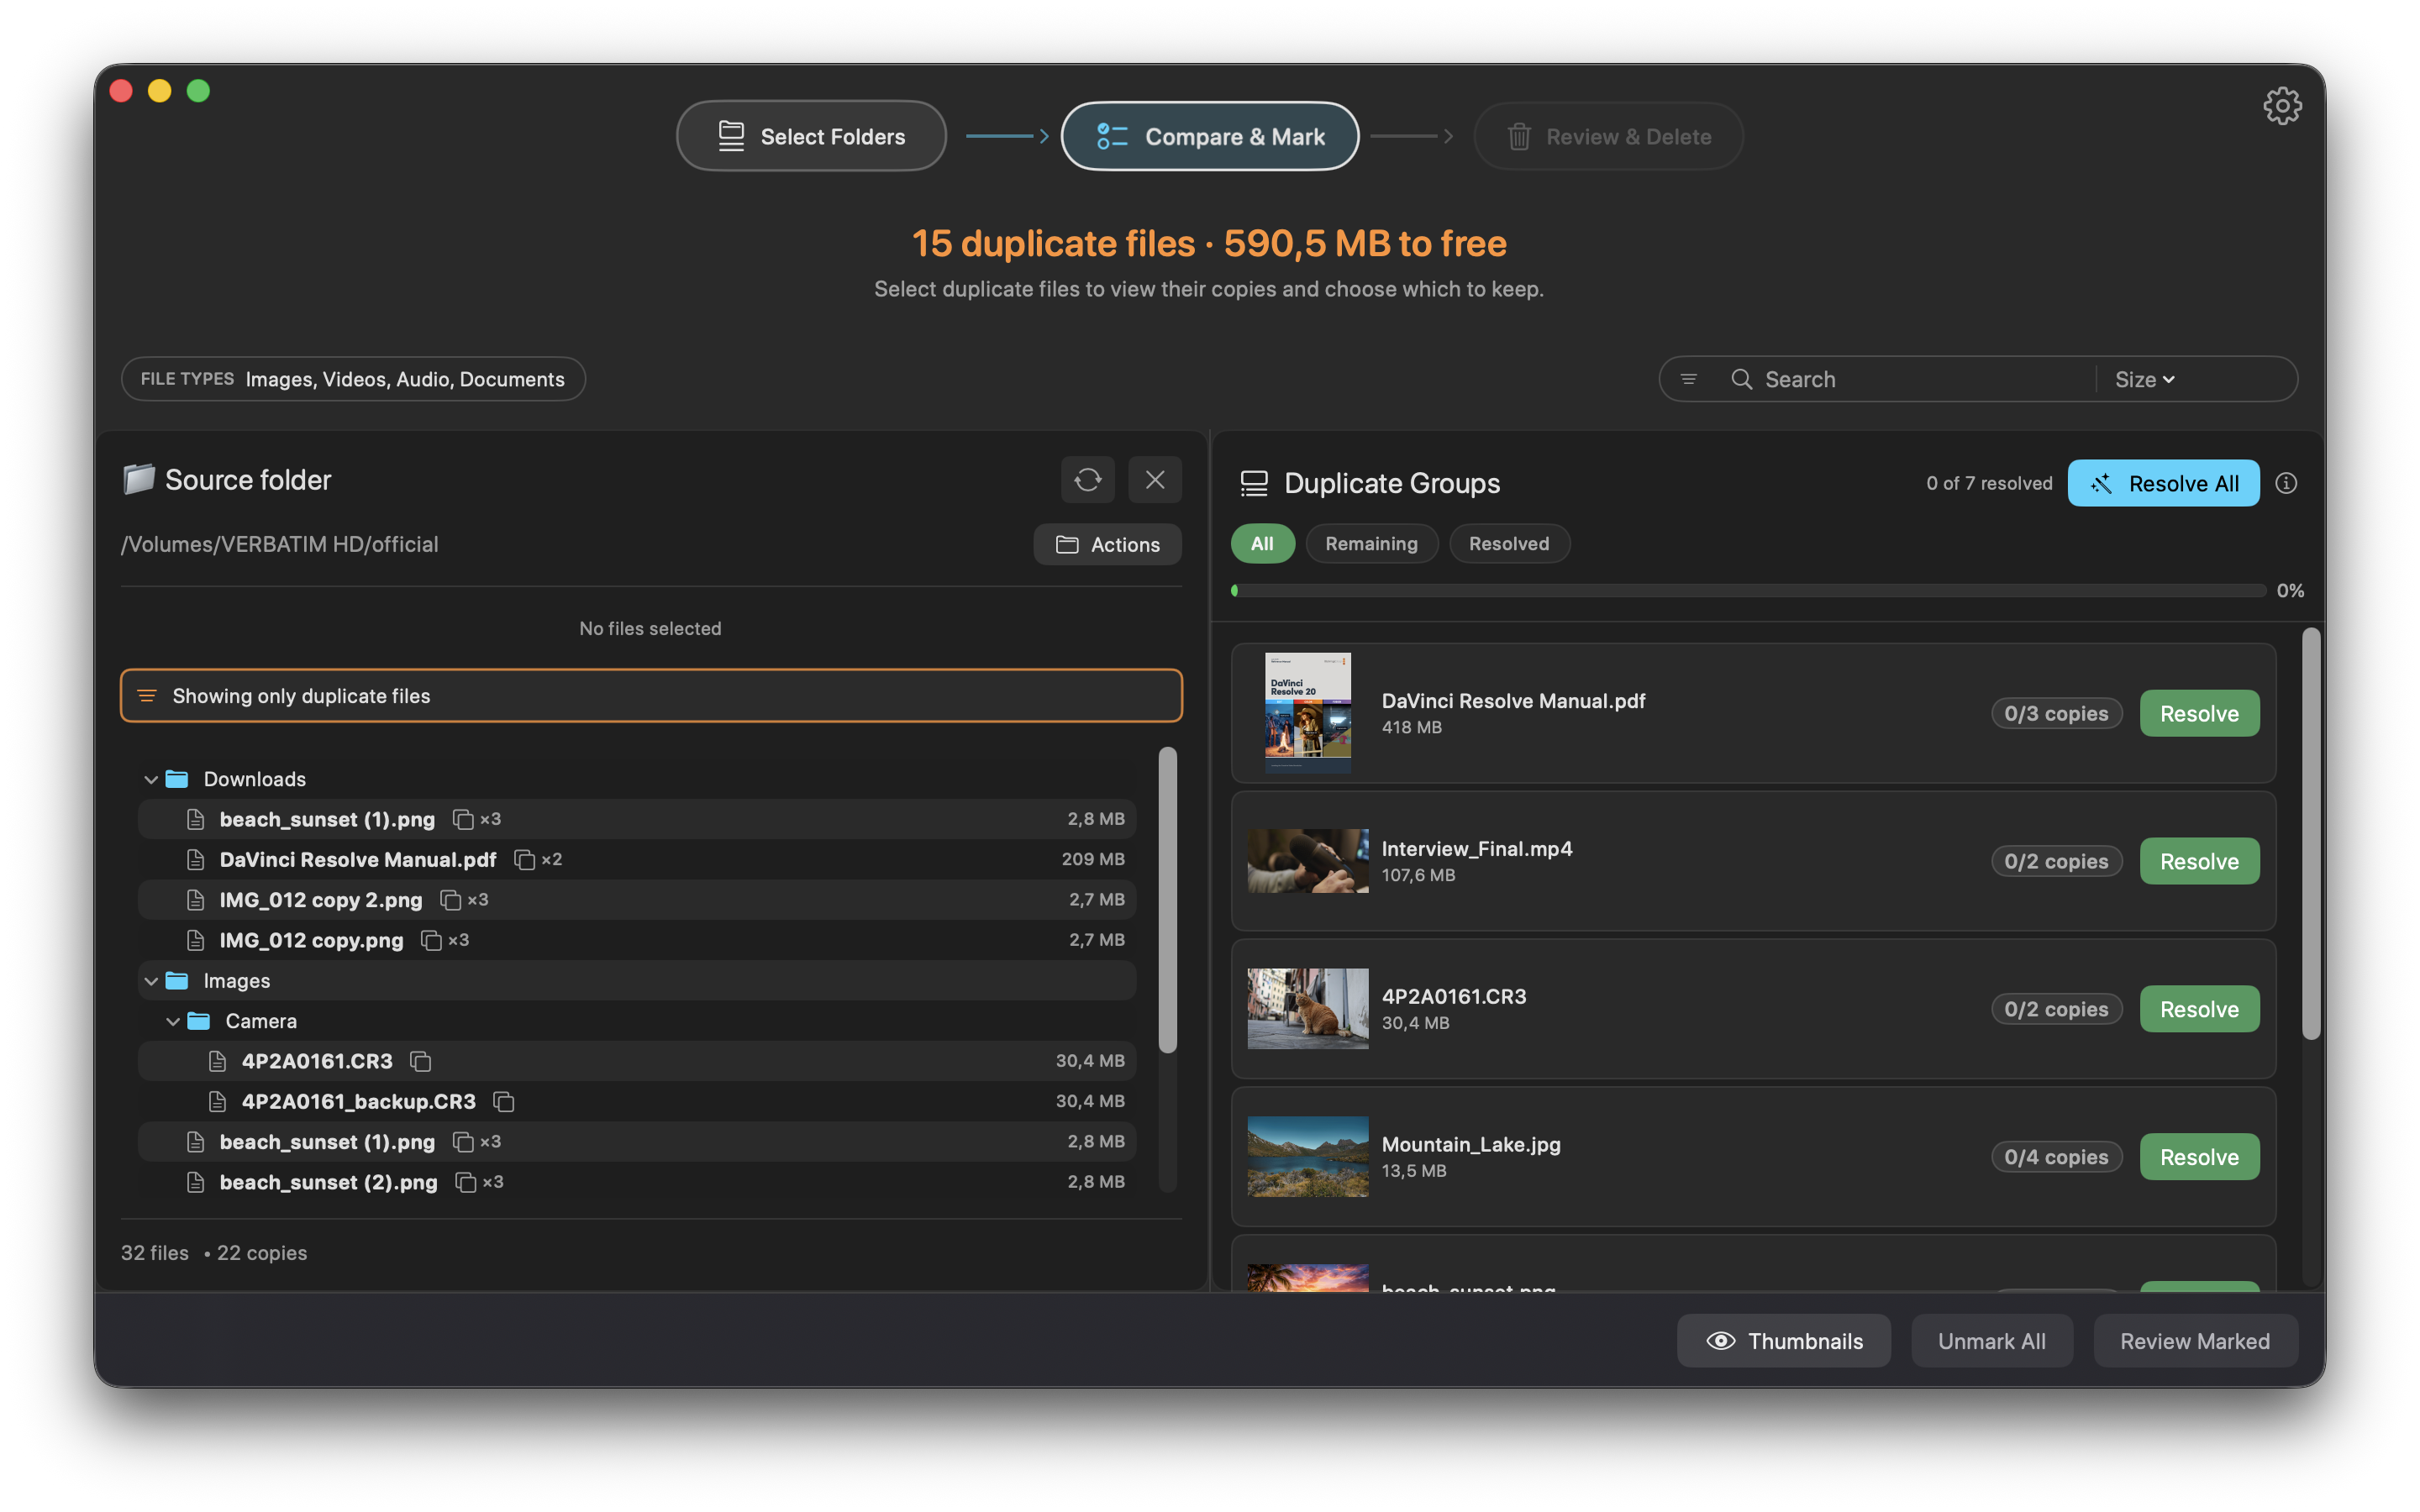Click the search magnifier icon

click(1741, 379)
